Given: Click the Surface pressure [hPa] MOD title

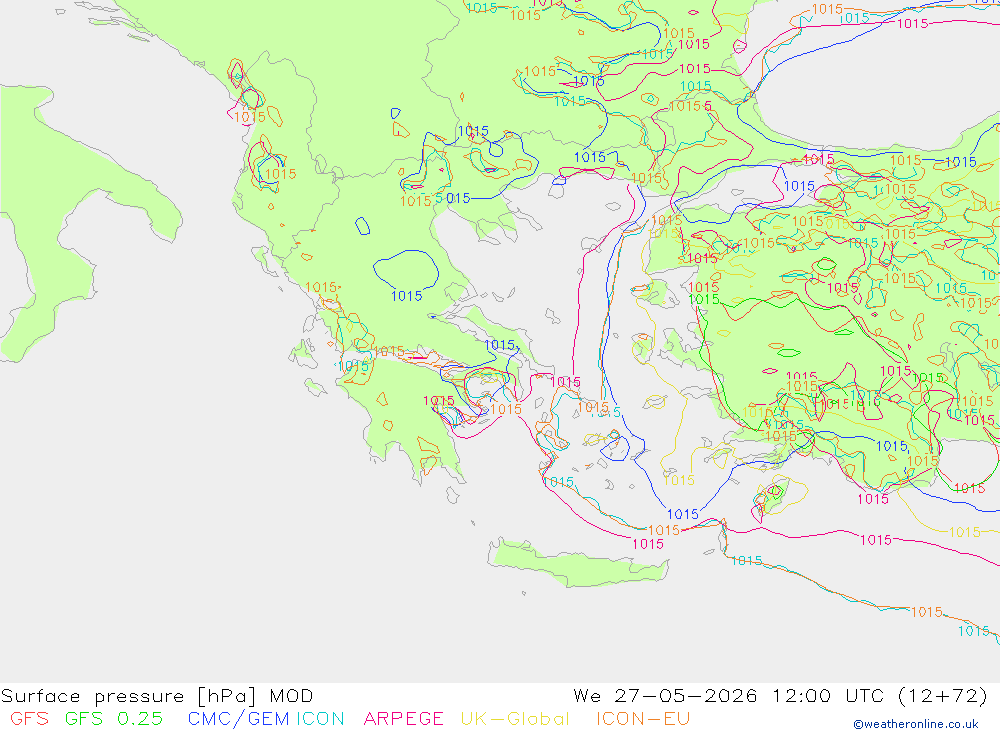Looking at the screenshot, I should tap(157, 695).
